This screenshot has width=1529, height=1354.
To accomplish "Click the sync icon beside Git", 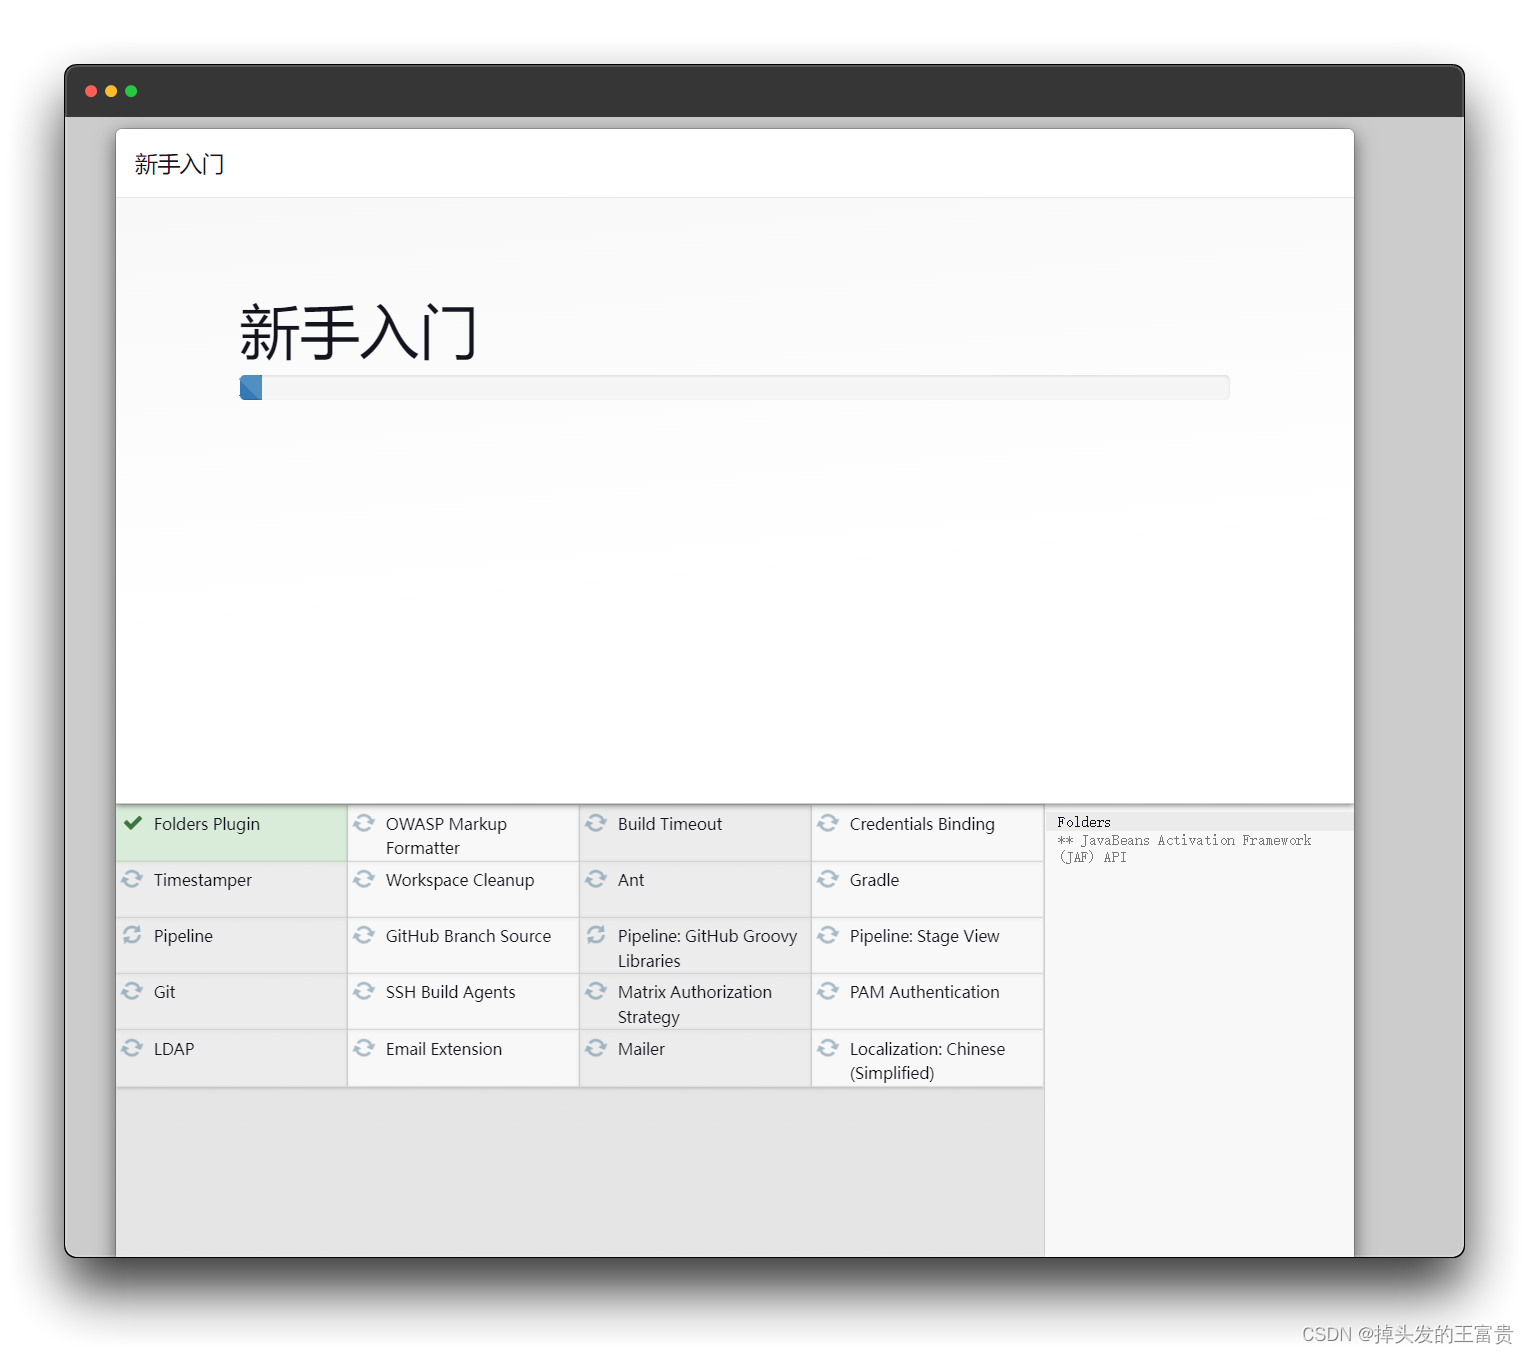I will coord(132,991).
